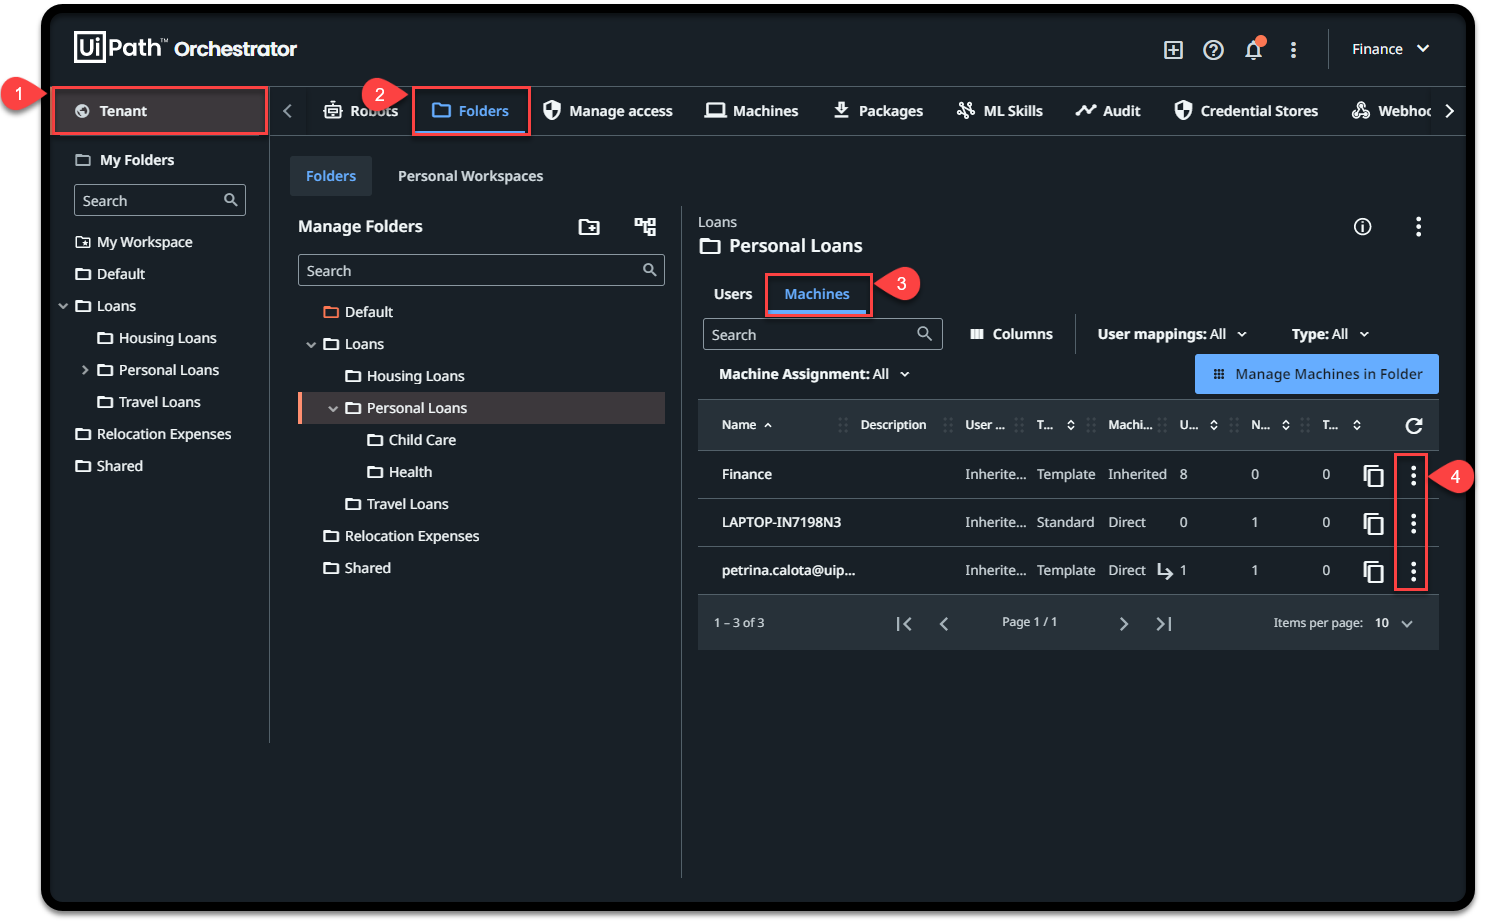Sort by Name column header
The width and height of the screenshot is (1496, 924).
pyautogui.click(x=746, y=425)
